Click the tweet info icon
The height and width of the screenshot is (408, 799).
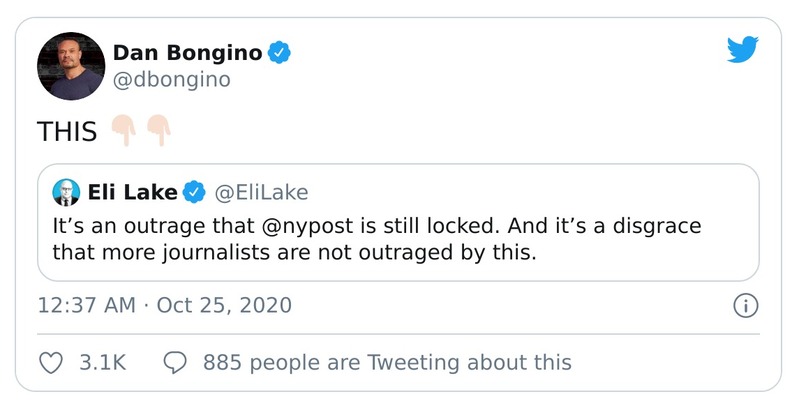point(745,306)
